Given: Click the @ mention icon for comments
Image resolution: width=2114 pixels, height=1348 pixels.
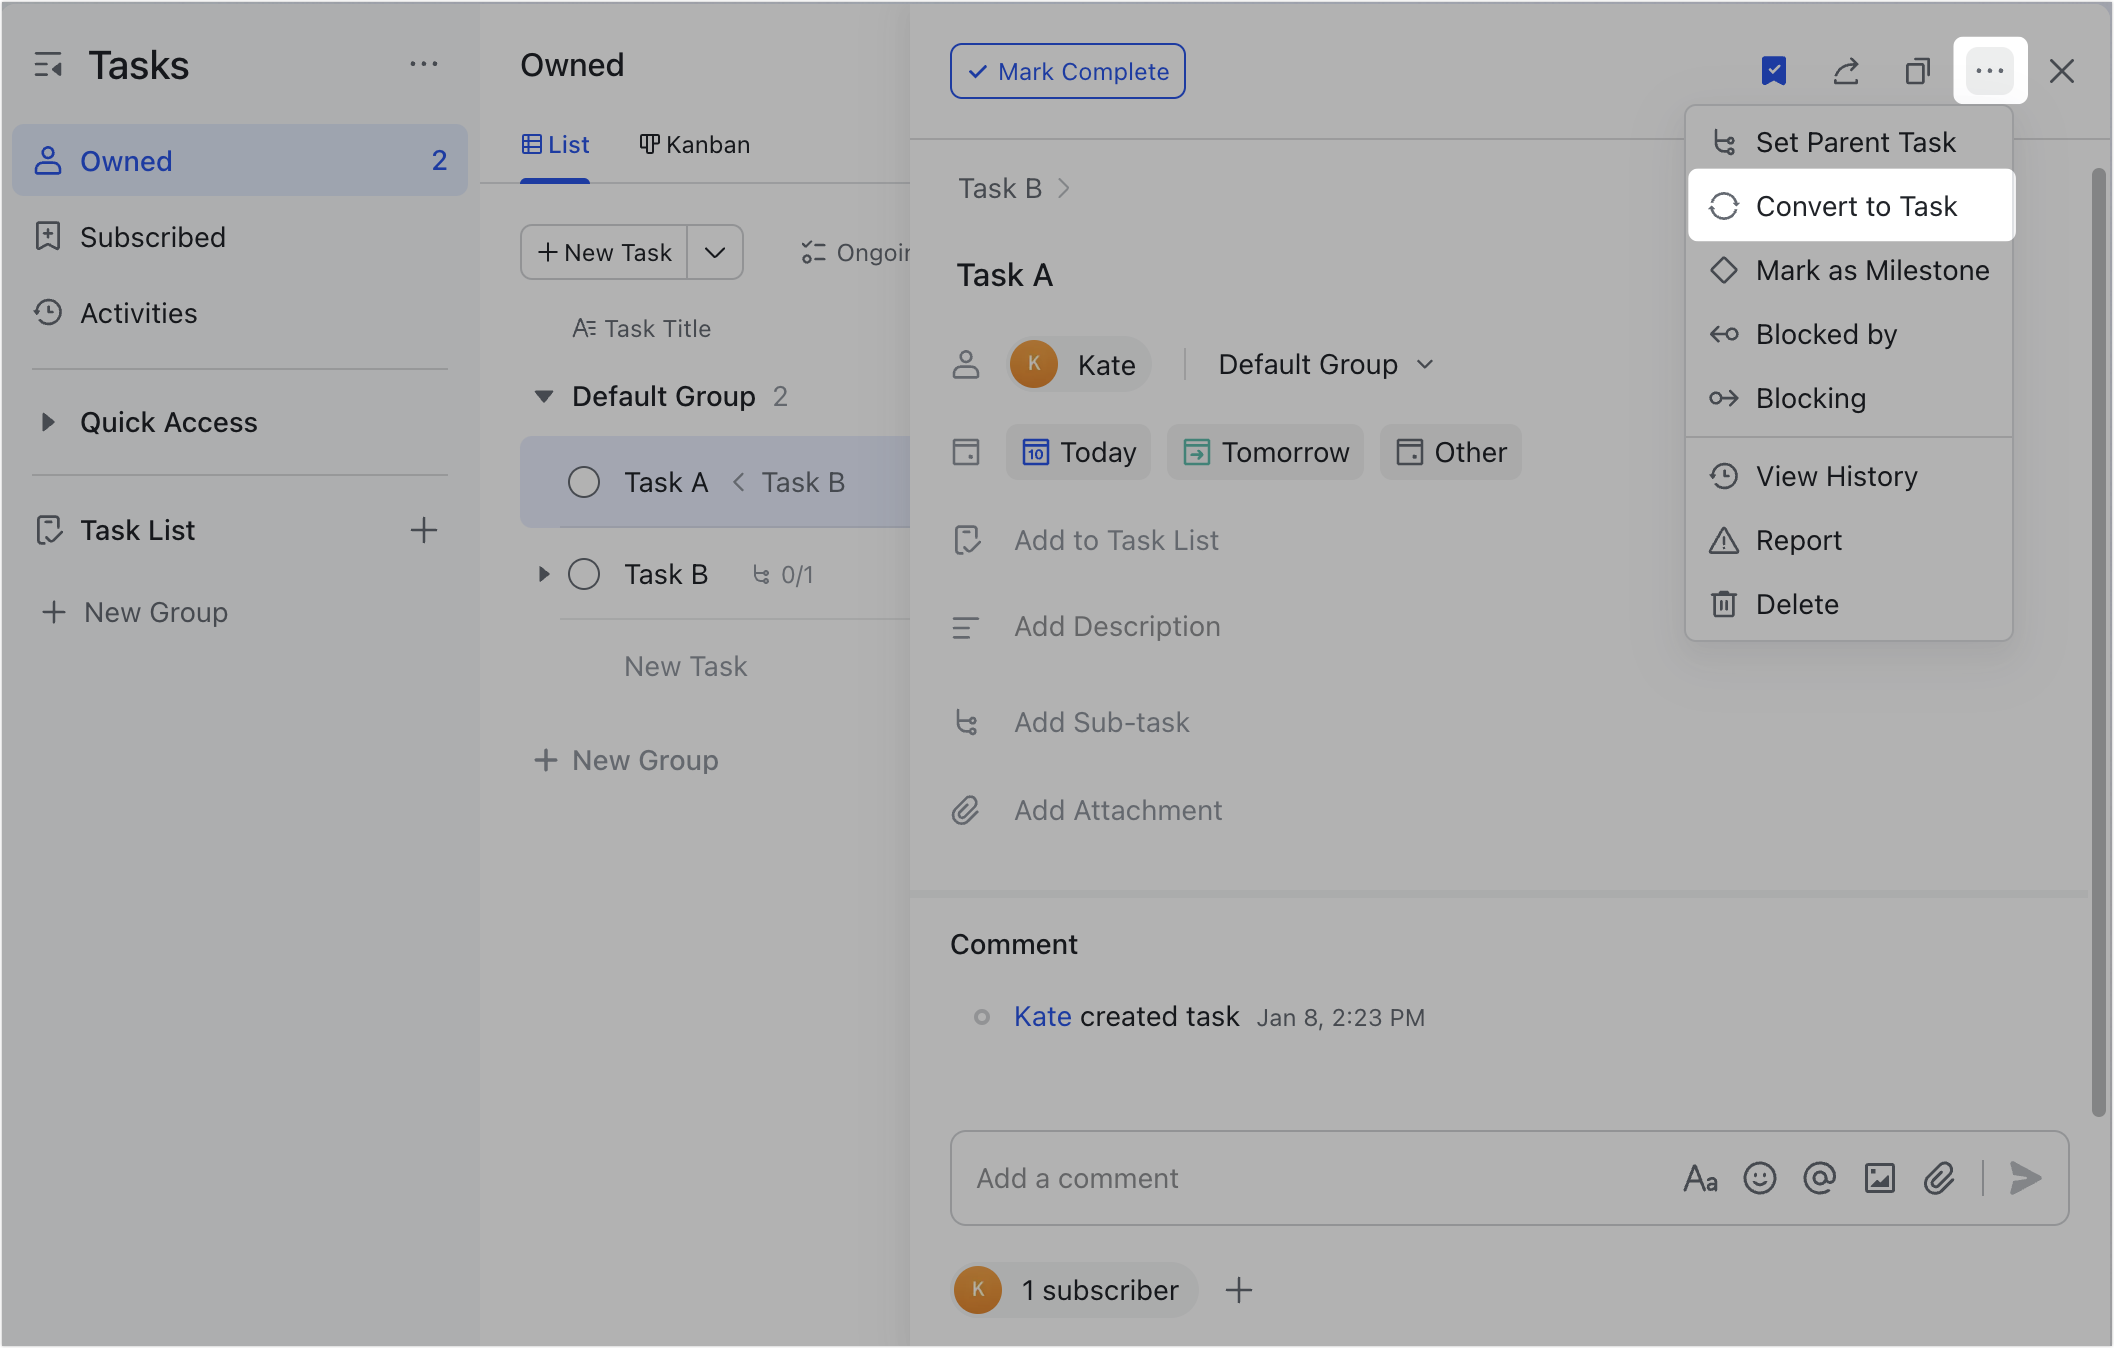Looking at the screenshot, I should tap(1820, 1179).
